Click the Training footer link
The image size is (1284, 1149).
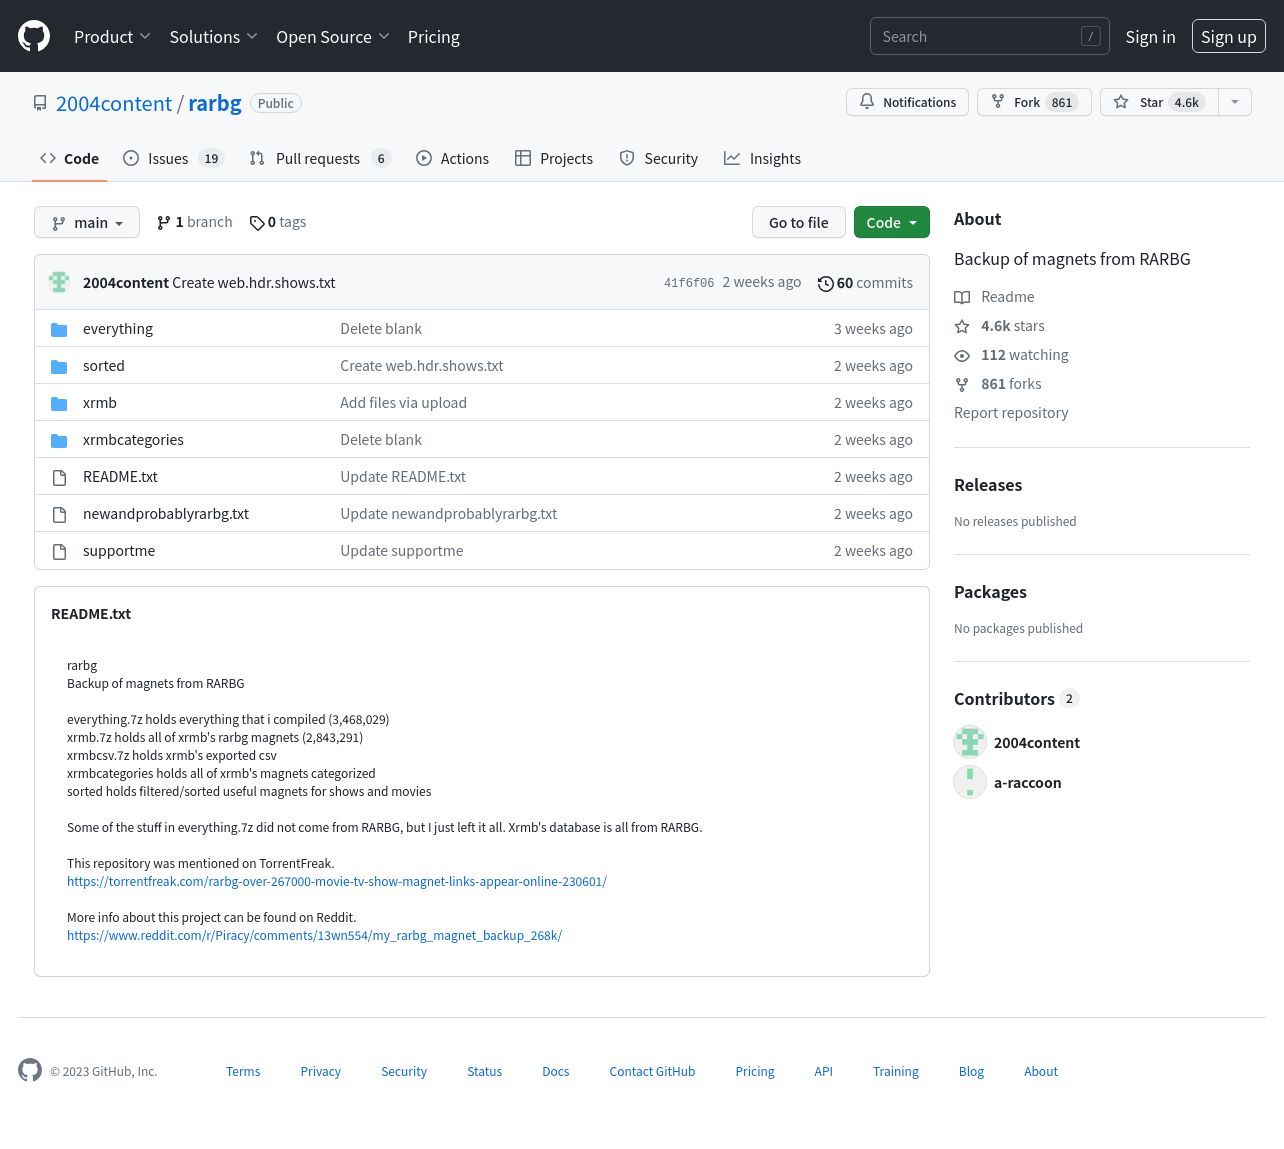tap(895, 1071)
